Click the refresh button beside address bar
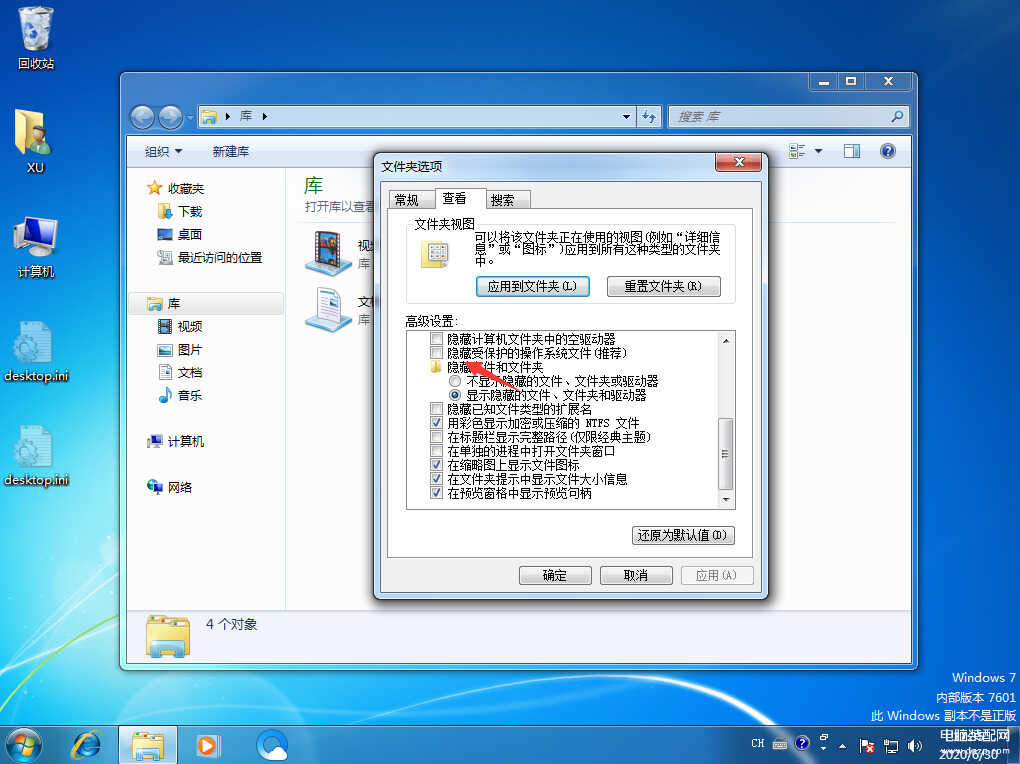 649,116
